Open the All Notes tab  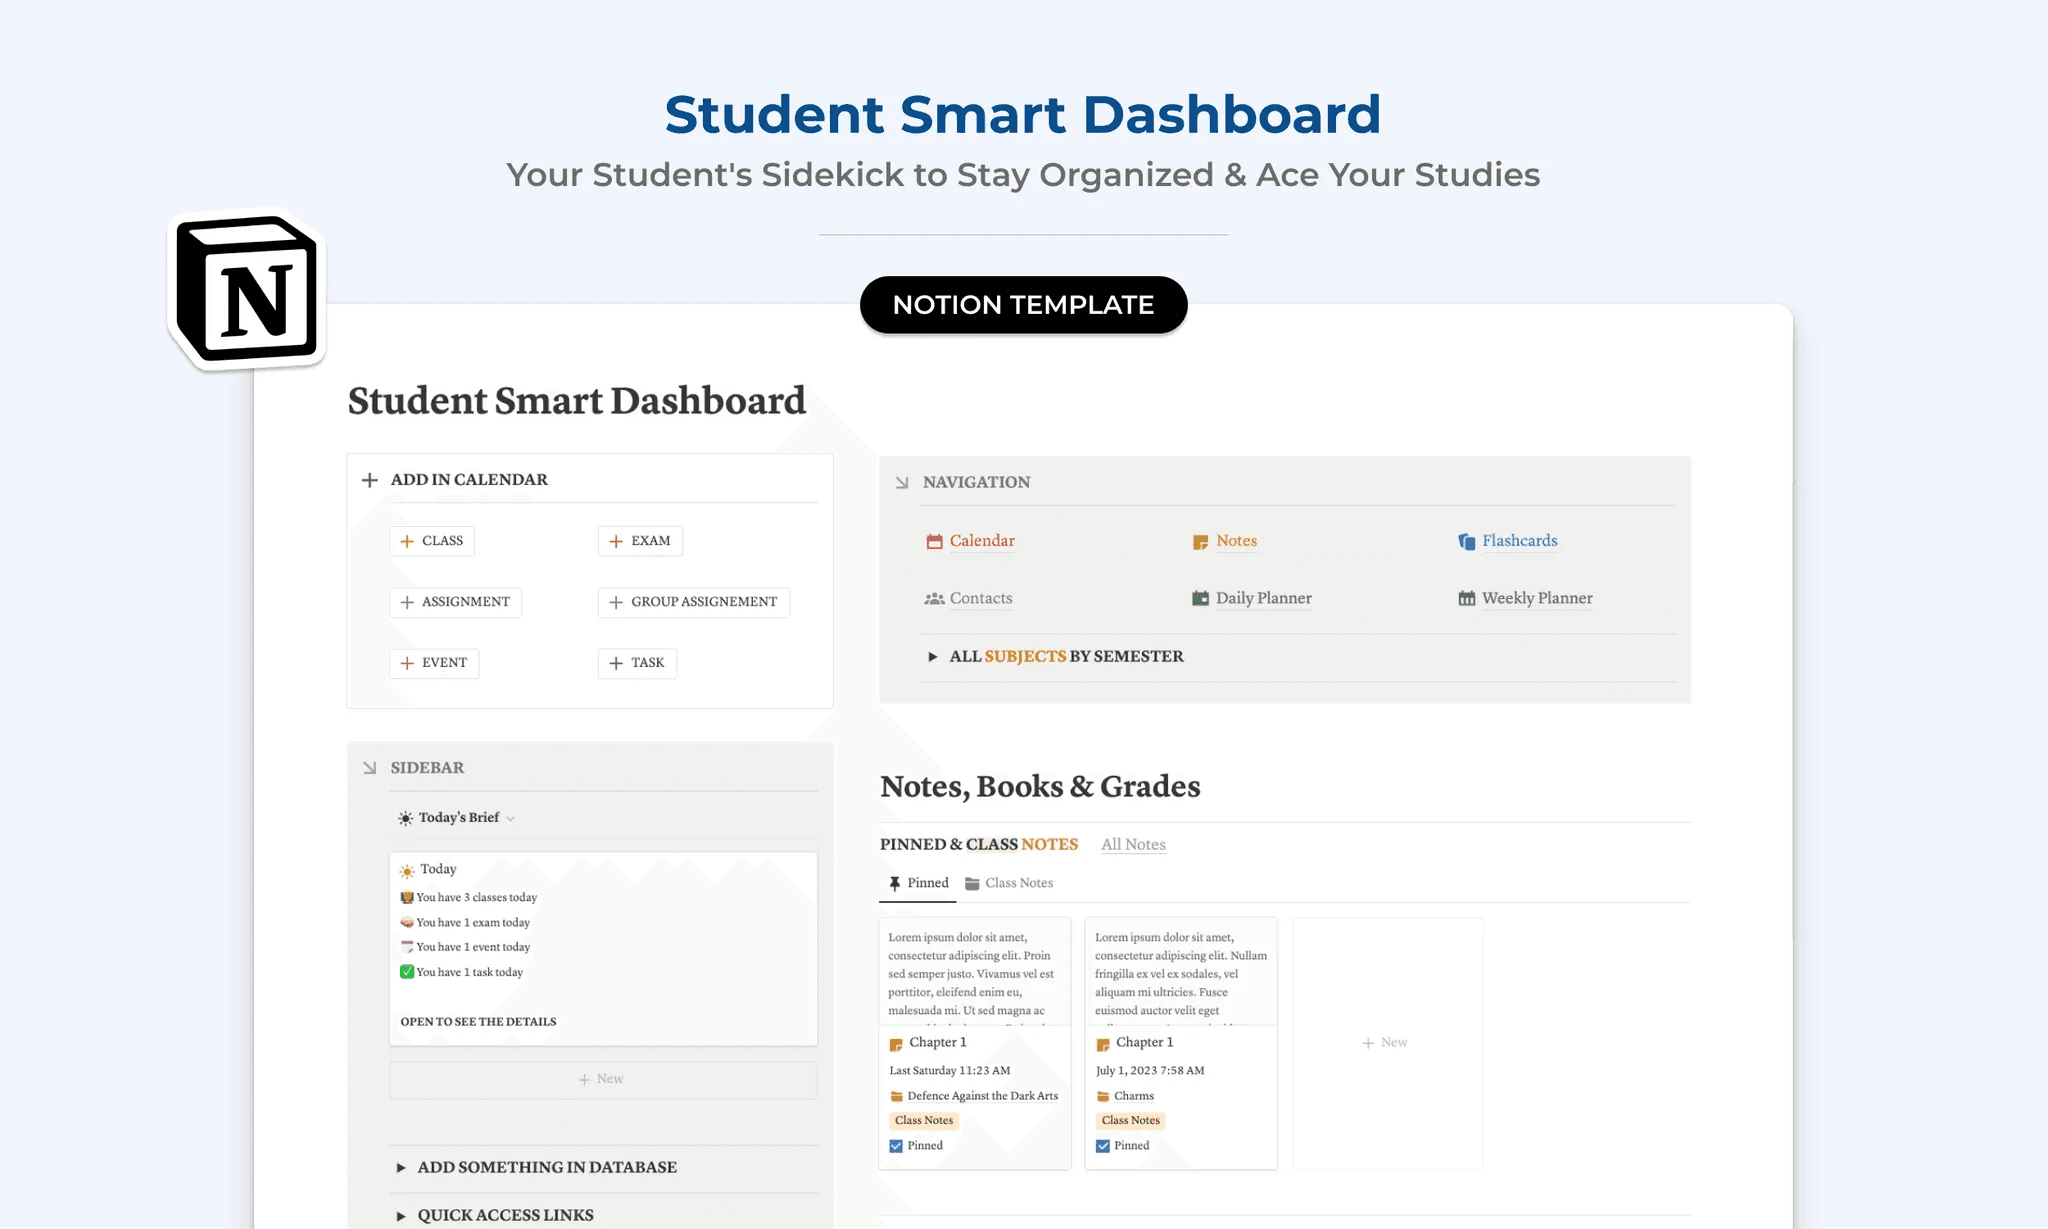click(x=1133, y=844)
